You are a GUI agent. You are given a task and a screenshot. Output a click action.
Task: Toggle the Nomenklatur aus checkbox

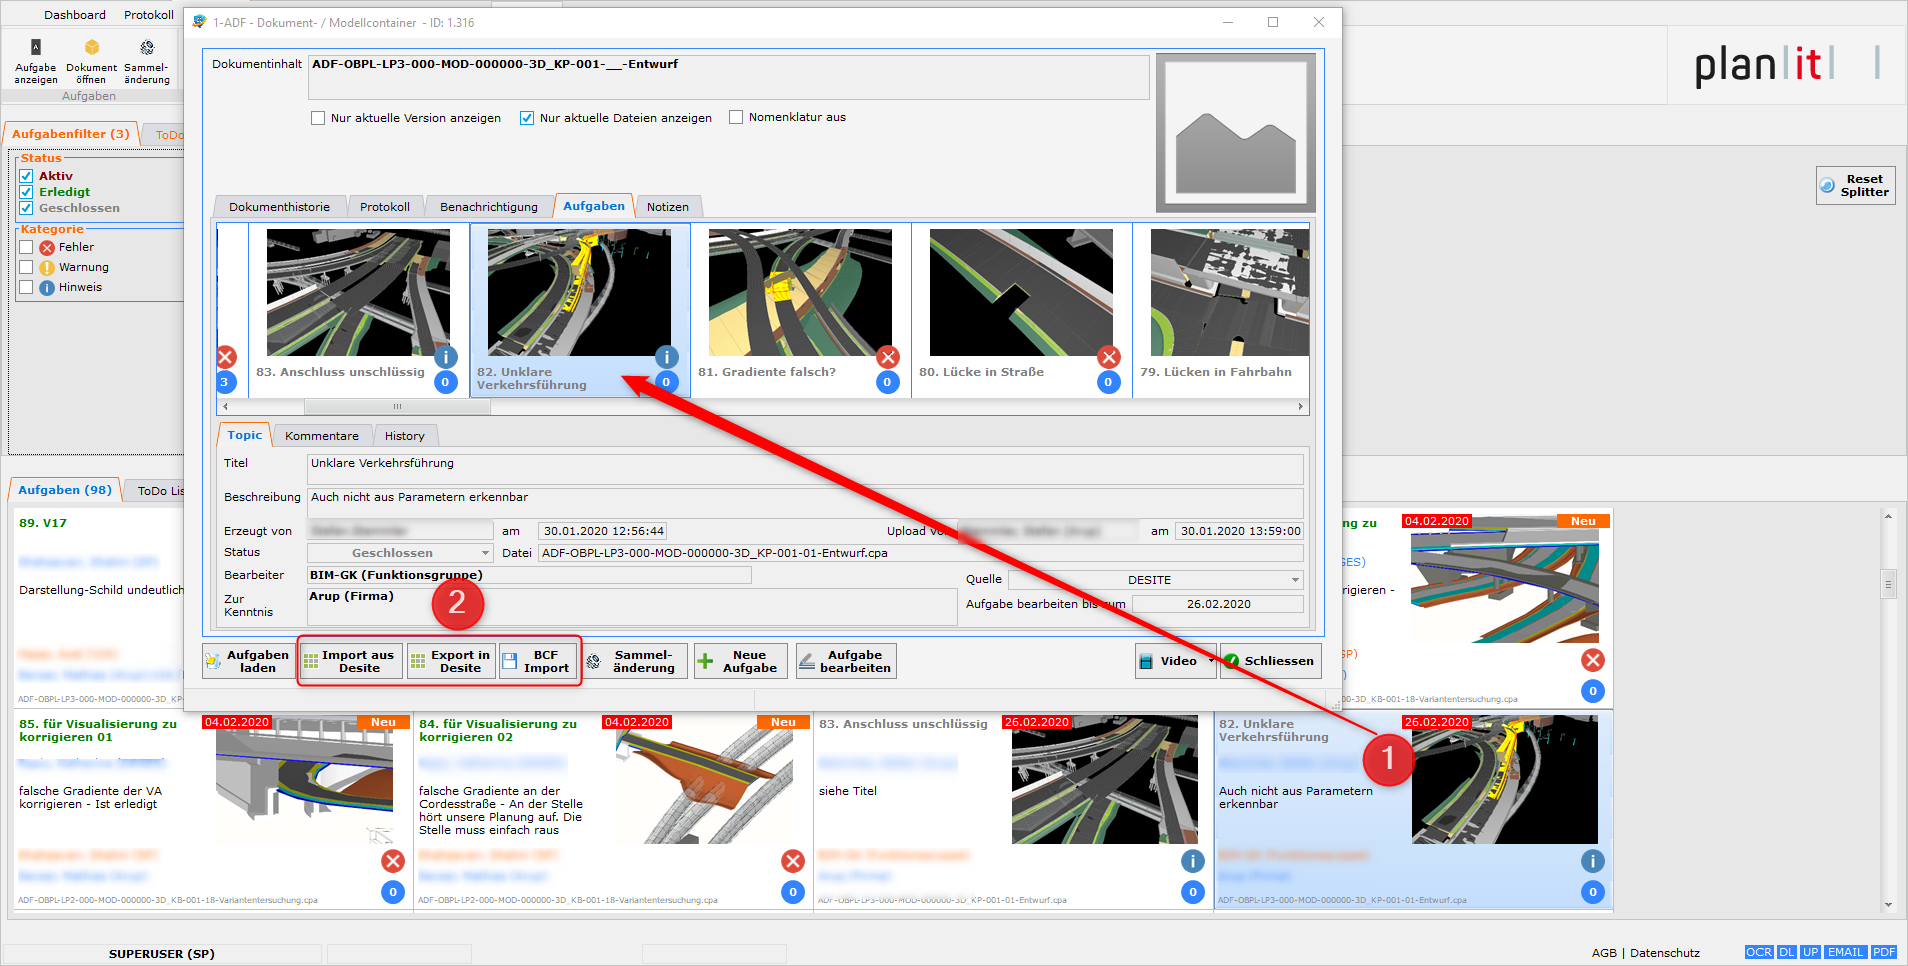736,117
